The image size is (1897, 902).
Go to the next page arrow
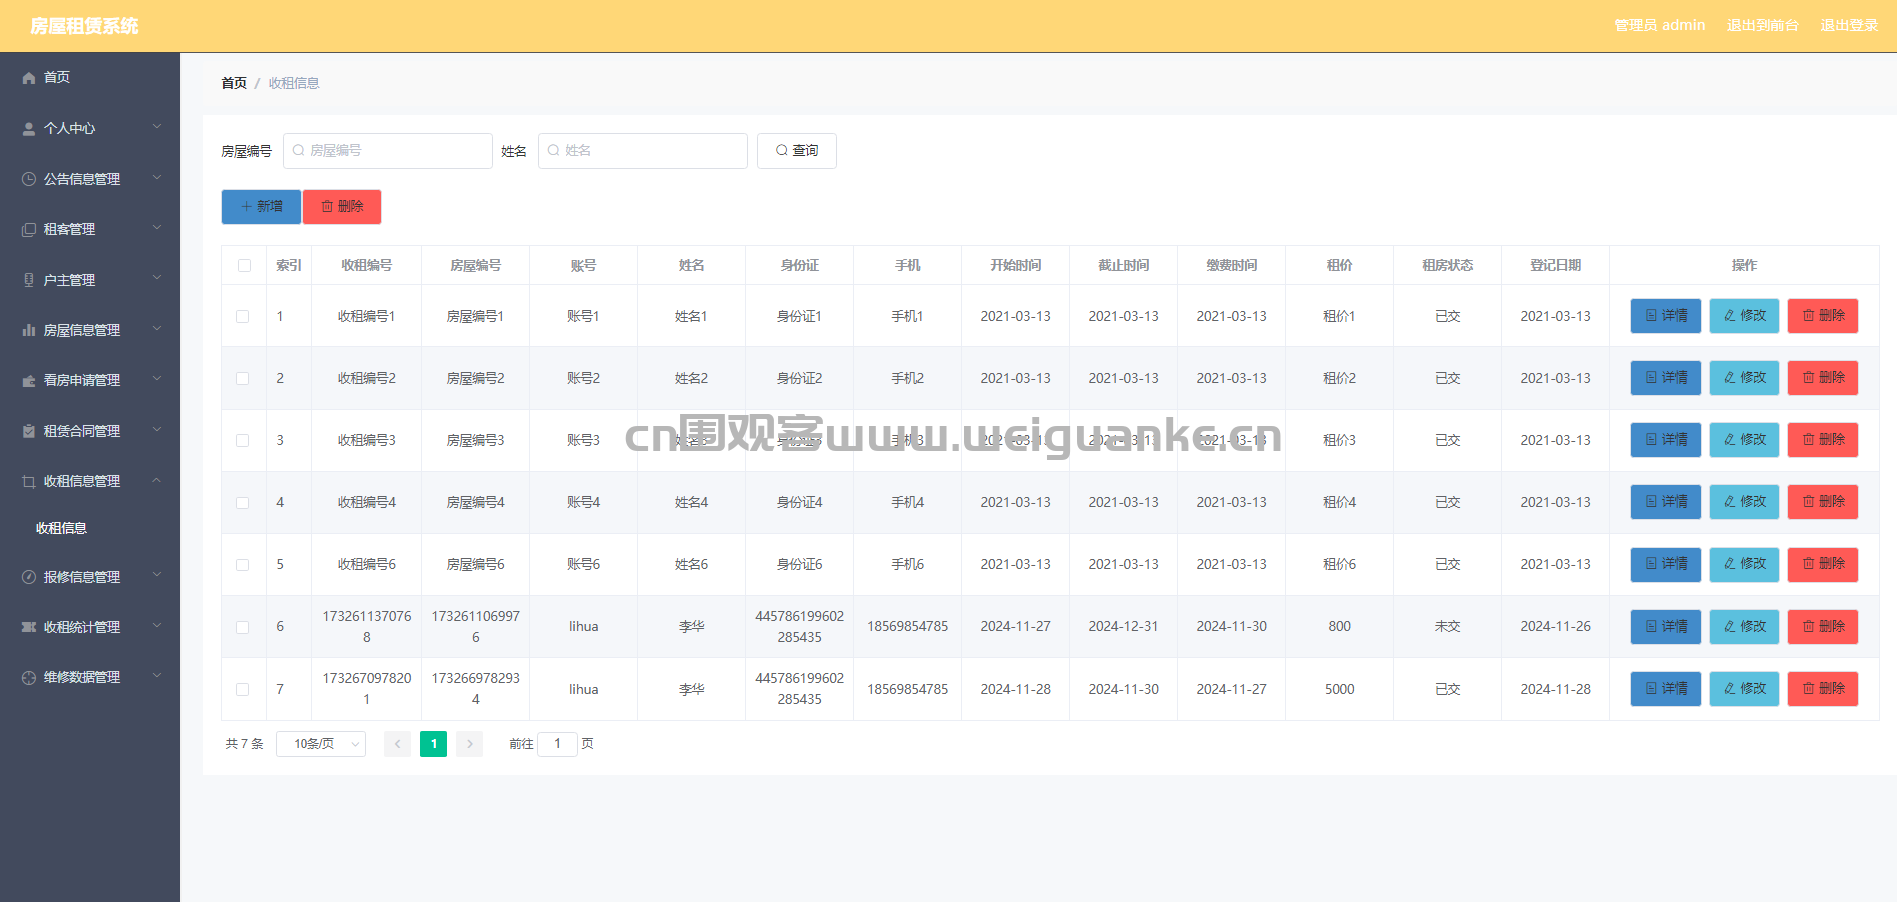coord(469,744)
